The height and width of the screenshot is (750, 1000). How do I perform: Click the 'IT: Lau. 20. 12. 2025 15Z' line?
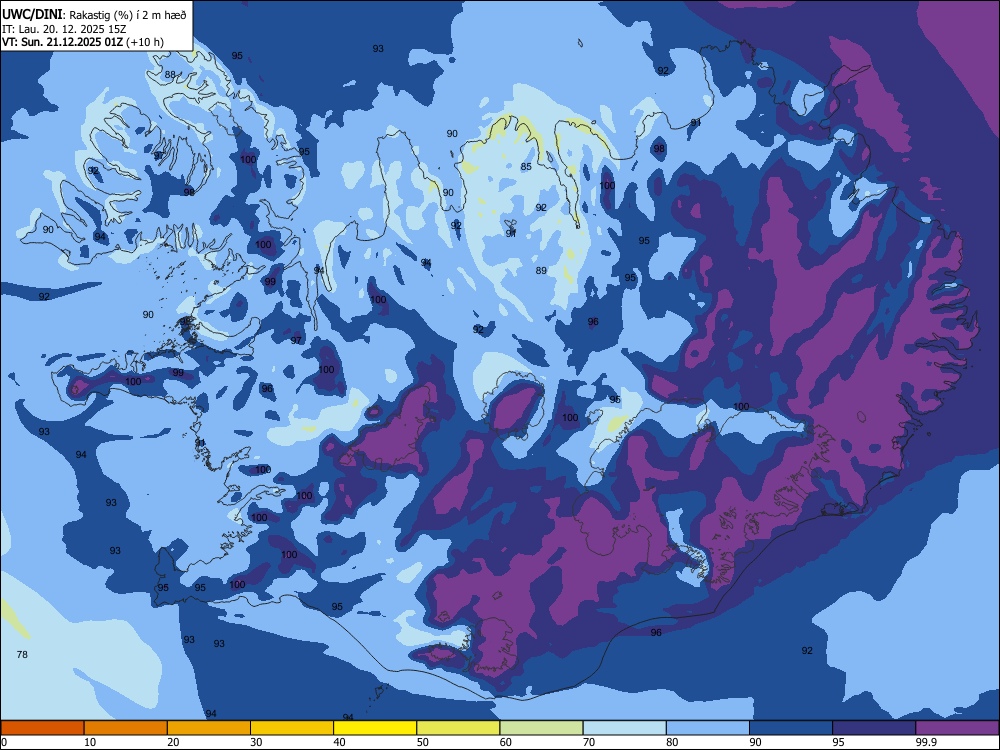click(x=64, y=29)
